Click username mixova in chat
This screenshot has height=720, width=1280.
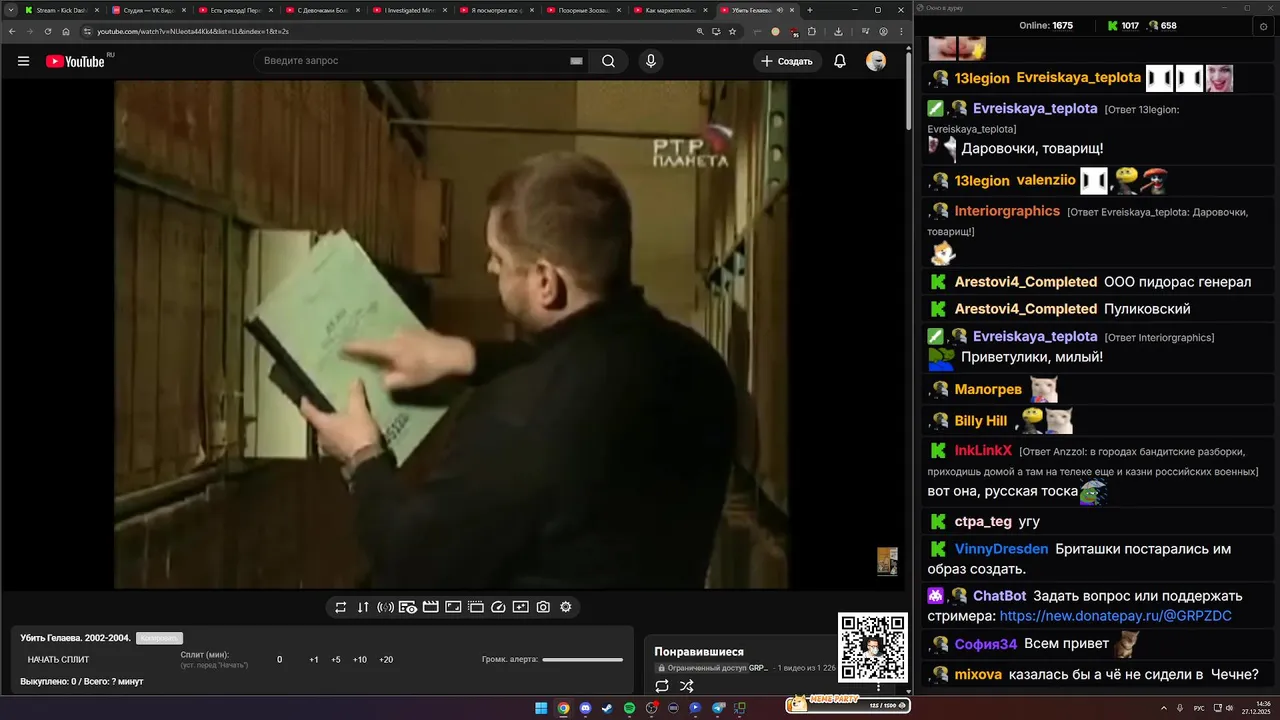tap(978, 674)
